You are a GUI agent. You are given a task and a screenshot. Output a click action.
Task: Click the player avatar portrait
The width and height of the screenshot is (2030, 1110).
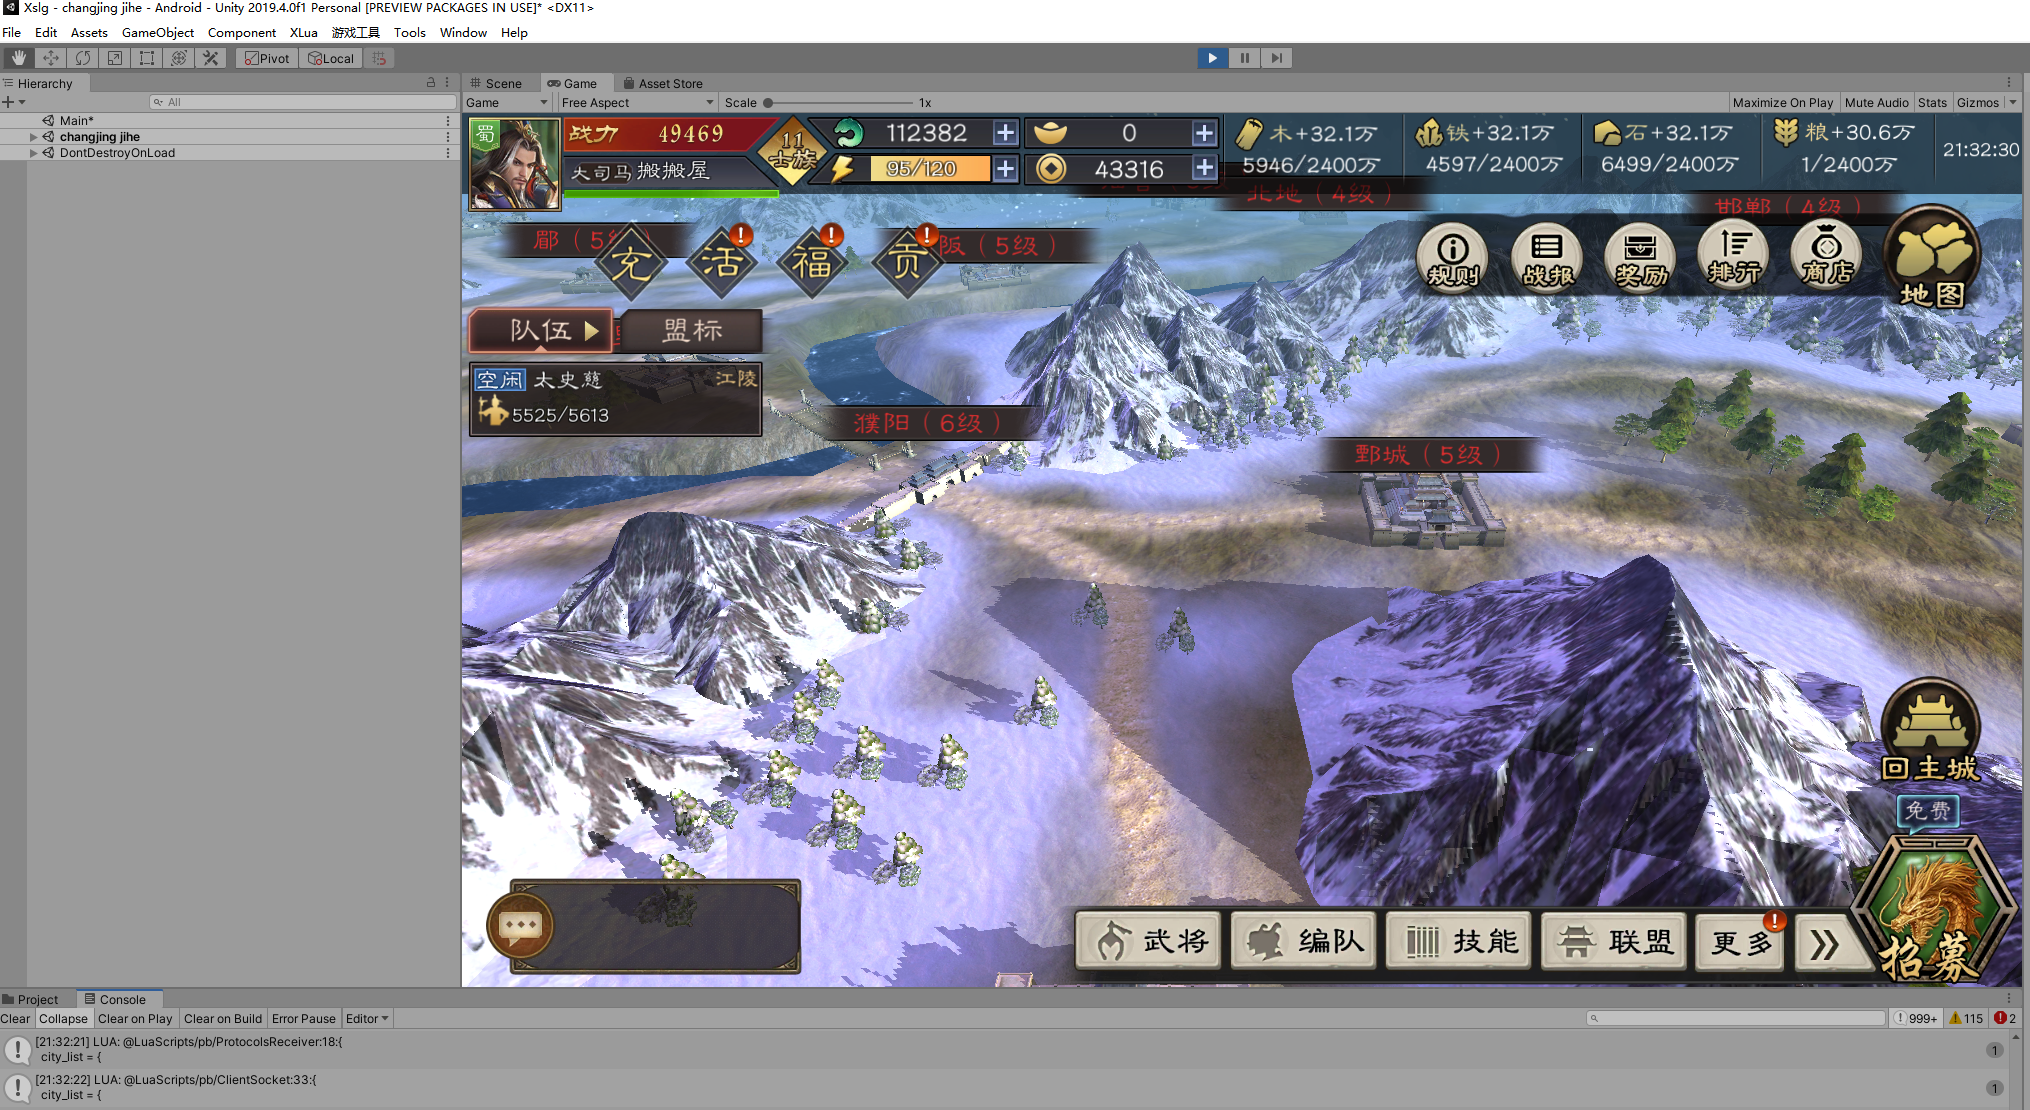tap(515, 163)
